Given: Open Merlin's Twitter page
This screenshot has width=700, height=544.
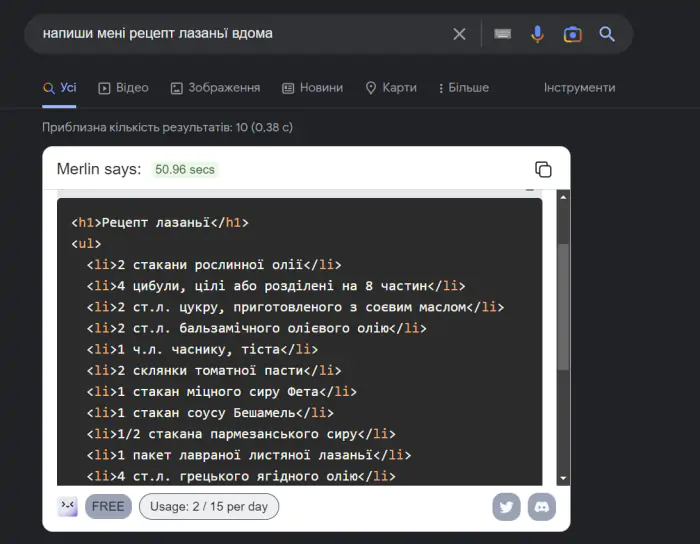Looking at the screenshot, I should click(x=506, y=507).
